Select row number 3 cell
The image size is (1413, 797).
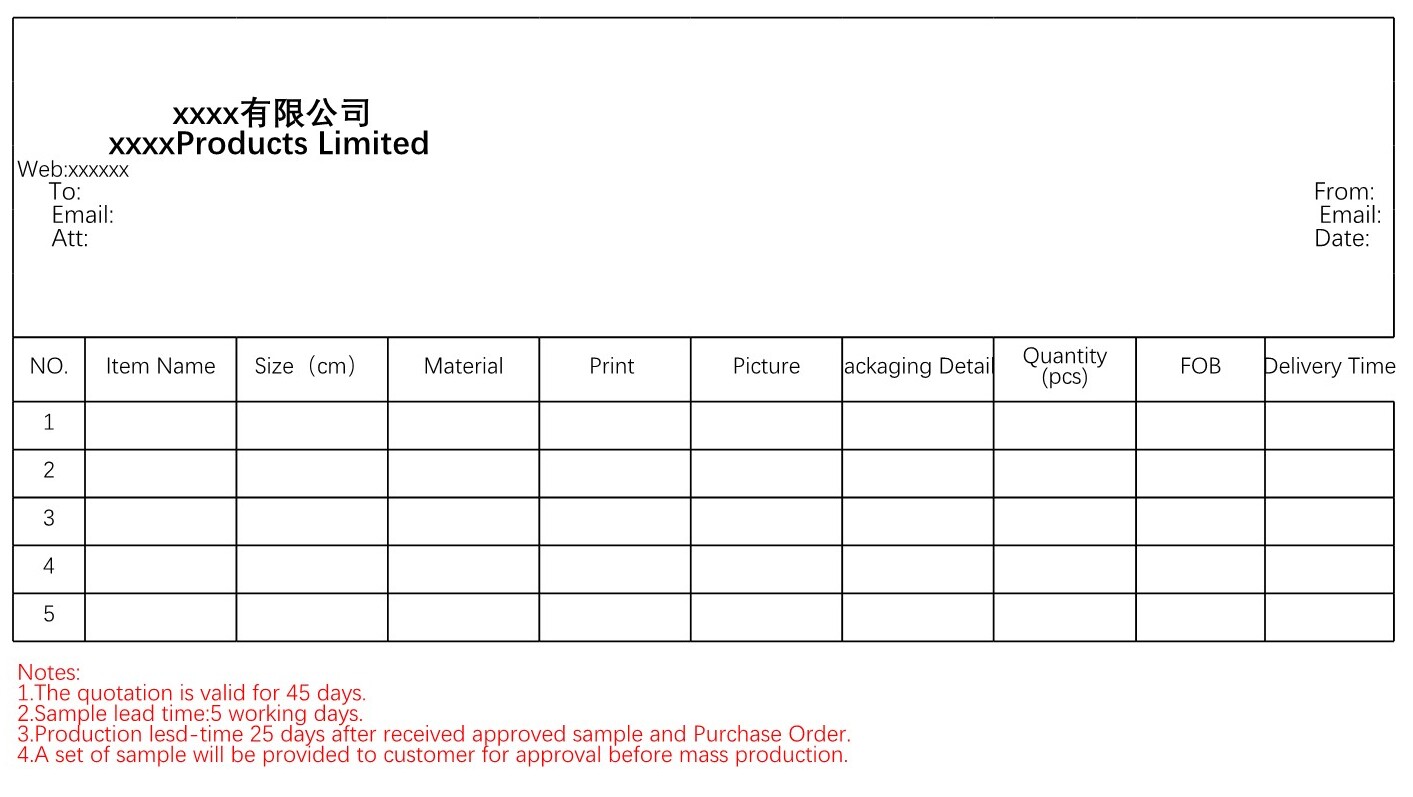tap(48, 519)
